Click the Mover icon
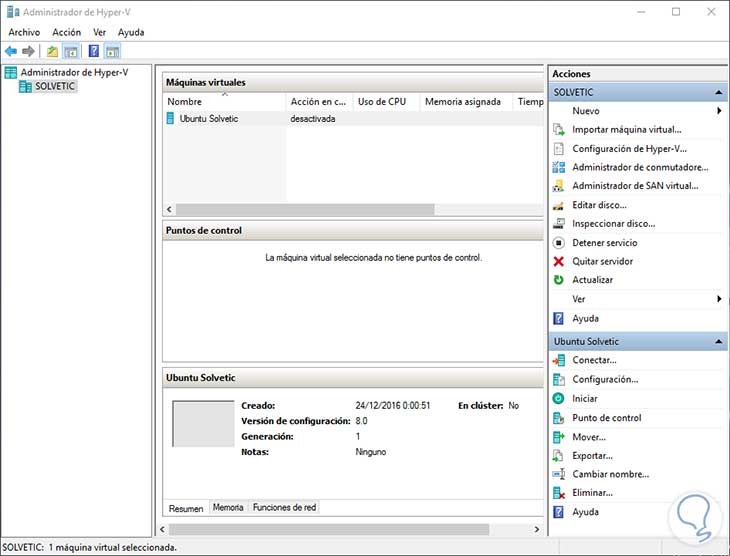This screenshot has width=730, height=556. click(x=559, y=437)
